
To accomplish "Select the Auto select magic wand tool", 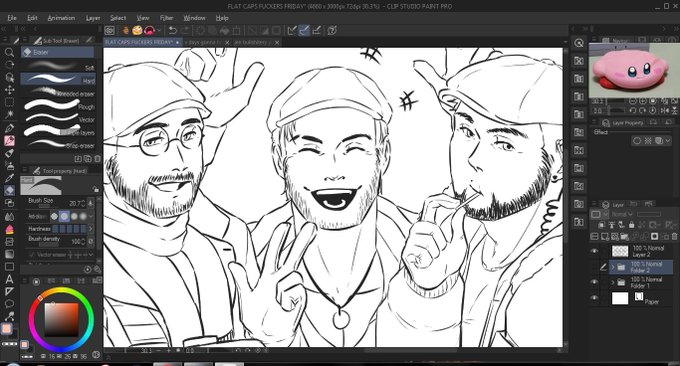I will (x=9, y=115).
